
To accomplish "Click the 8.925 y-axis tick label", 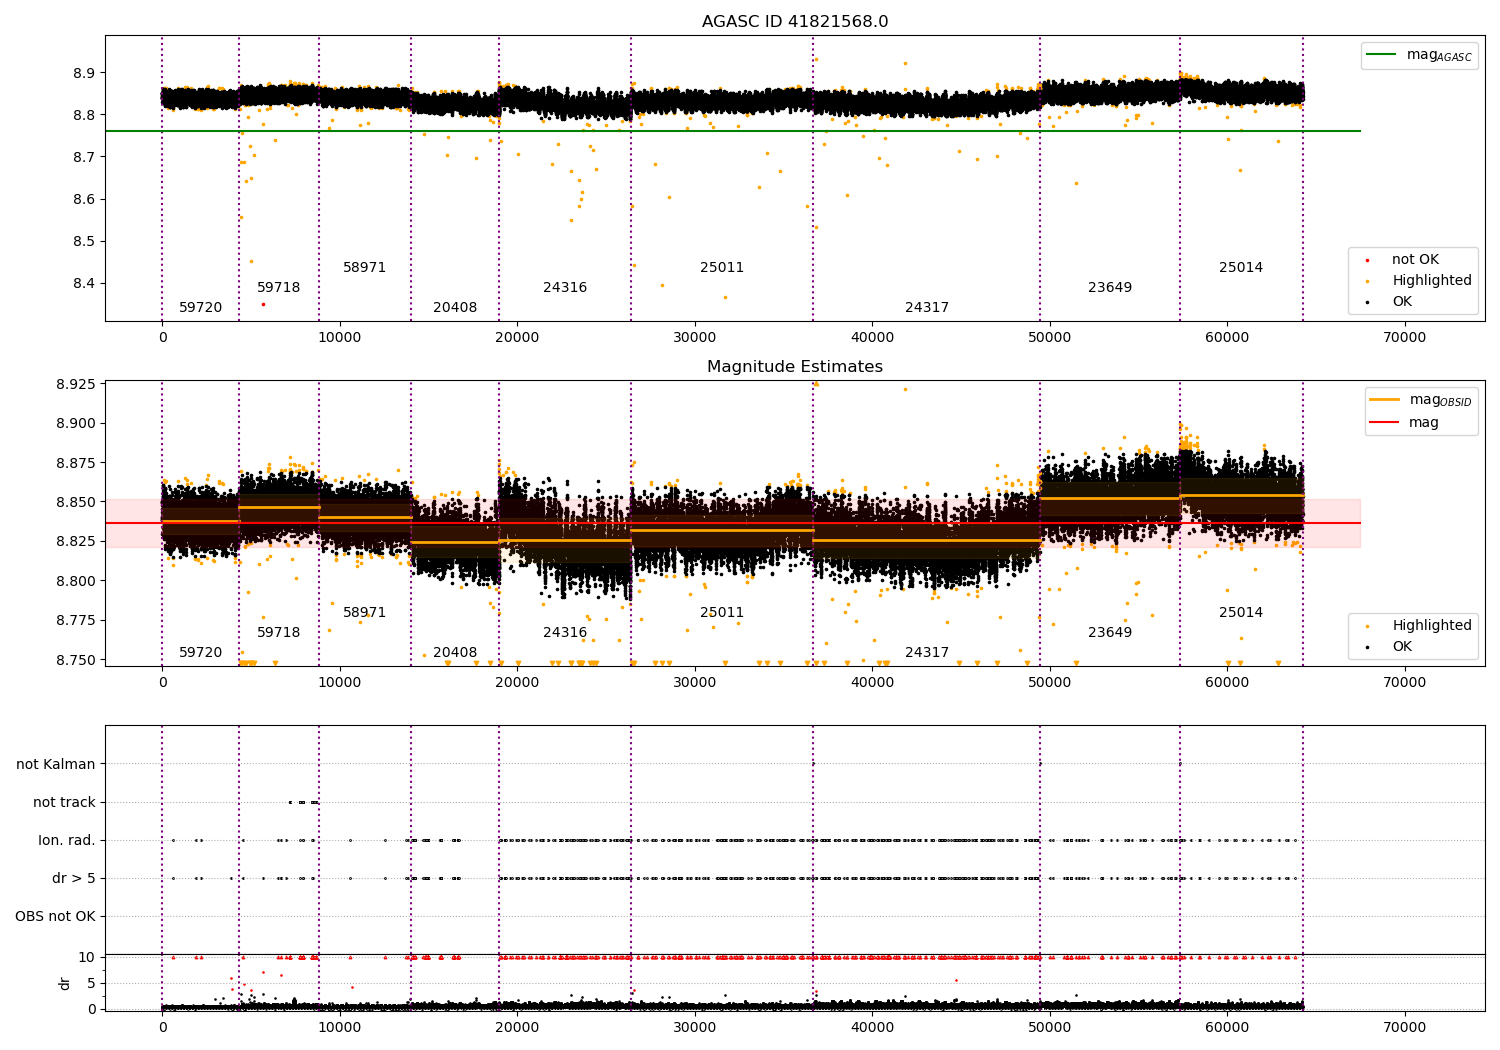I will tap(76, 384).
